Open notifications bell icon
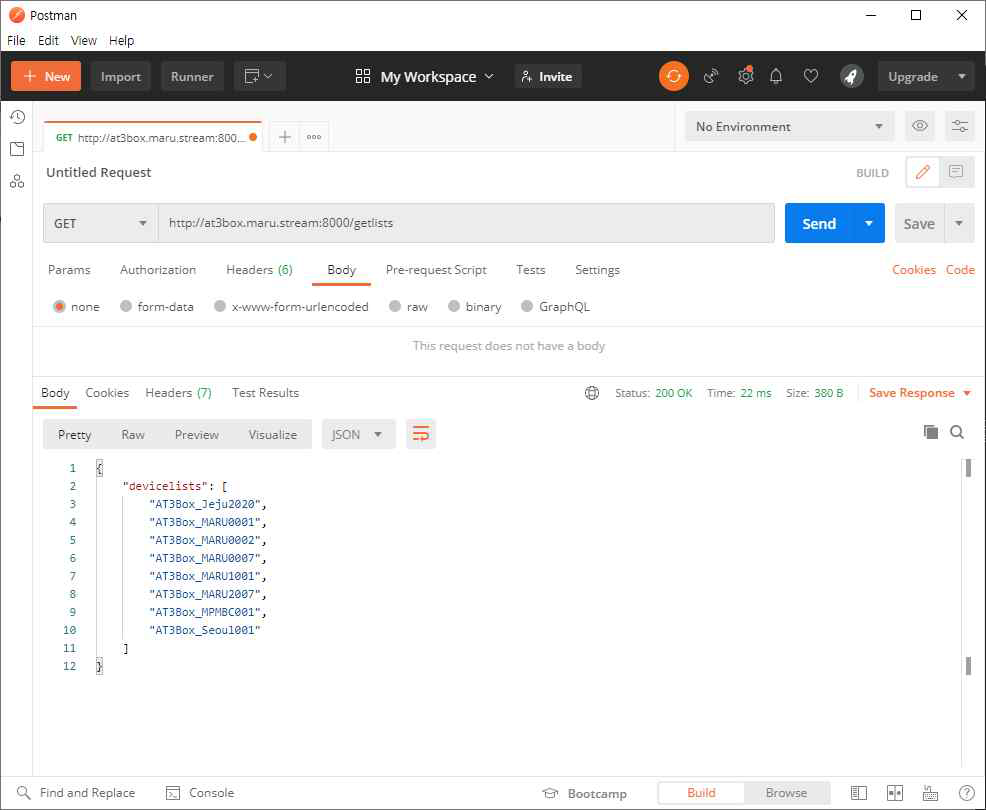This screenshot has width=986, height=810. click(776, 77)
